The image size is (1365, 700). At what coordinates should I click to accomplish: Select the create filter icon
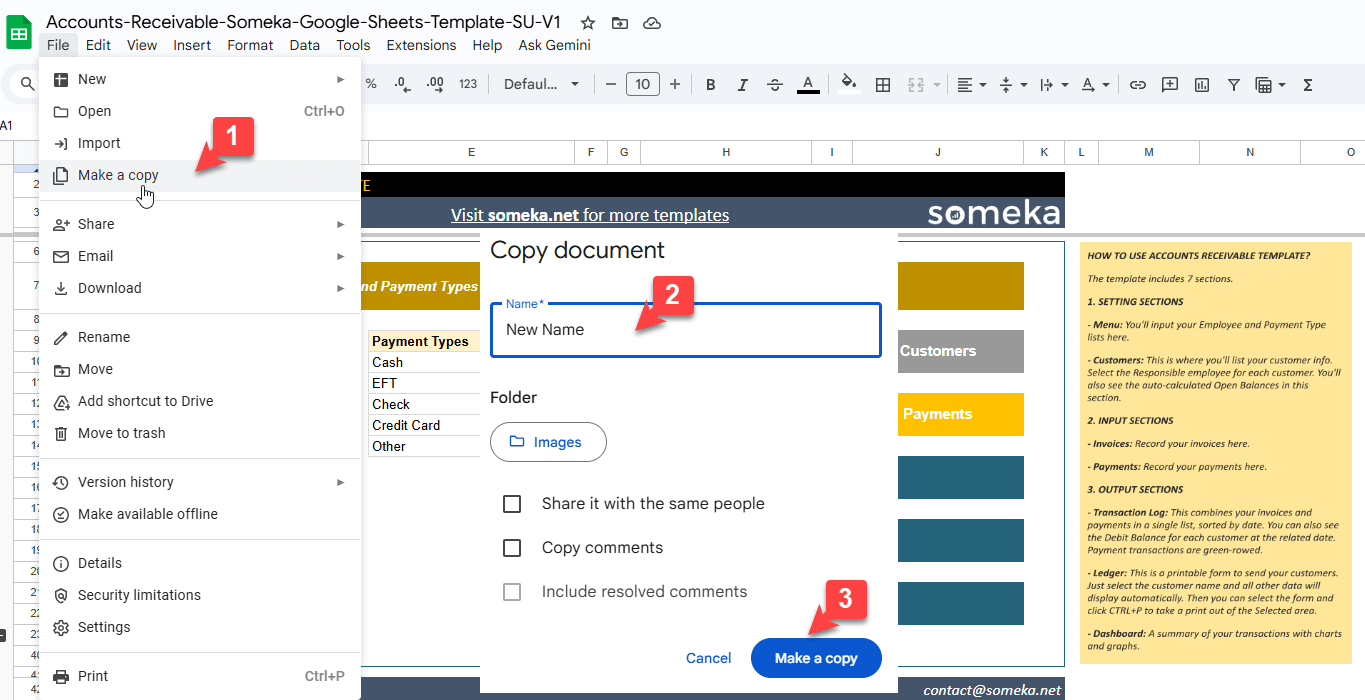click(x=1234, y=84)
